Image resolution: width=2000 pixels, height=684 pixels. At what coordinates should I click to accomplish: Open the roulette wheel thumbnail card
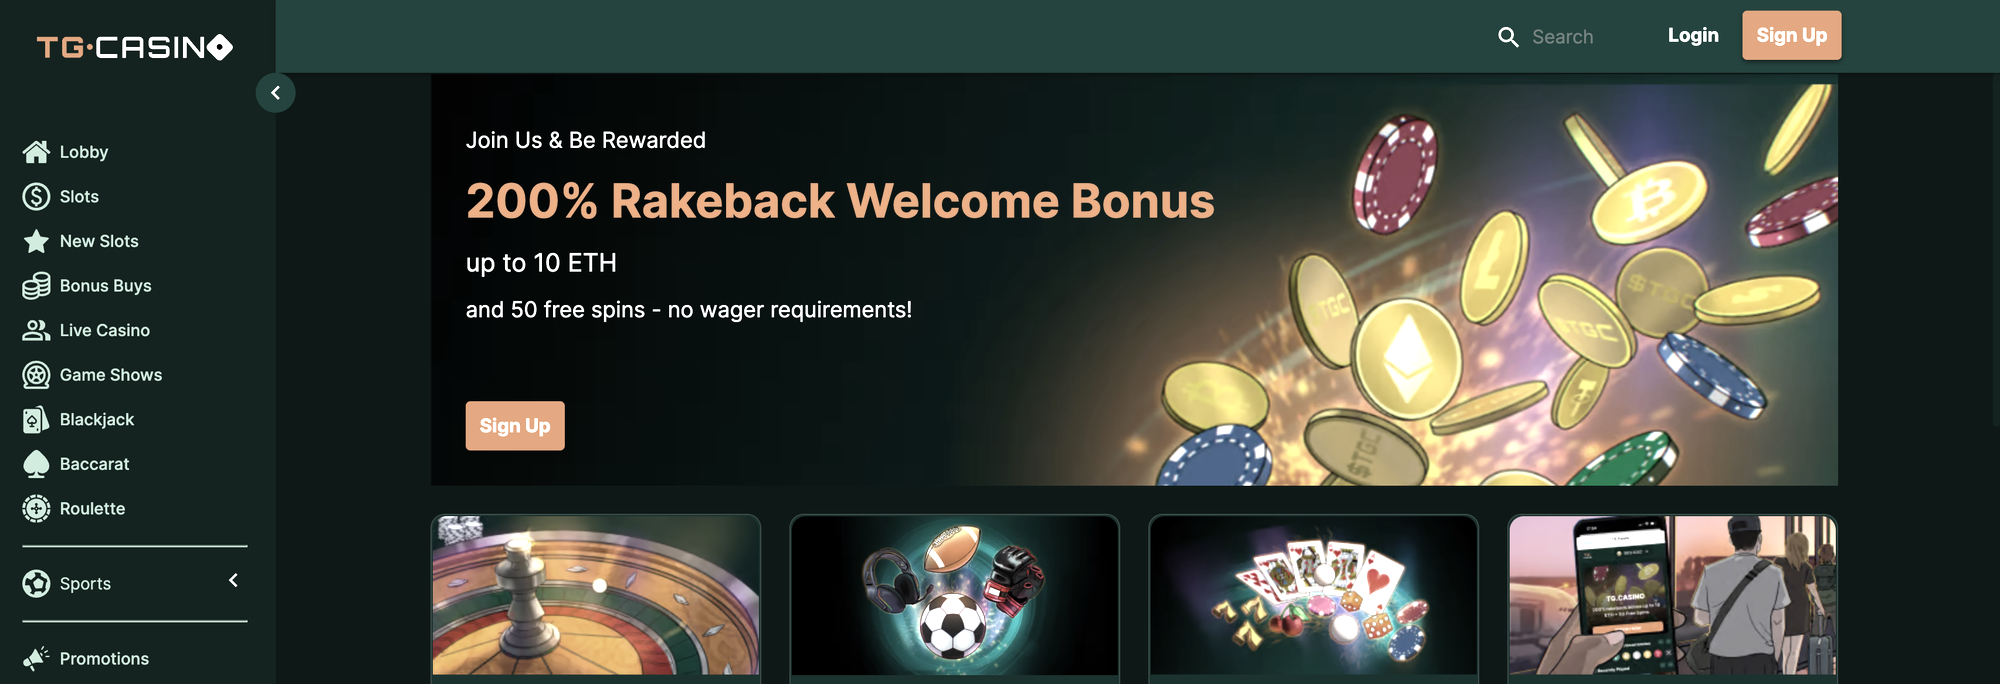click(x=596, y=596)
